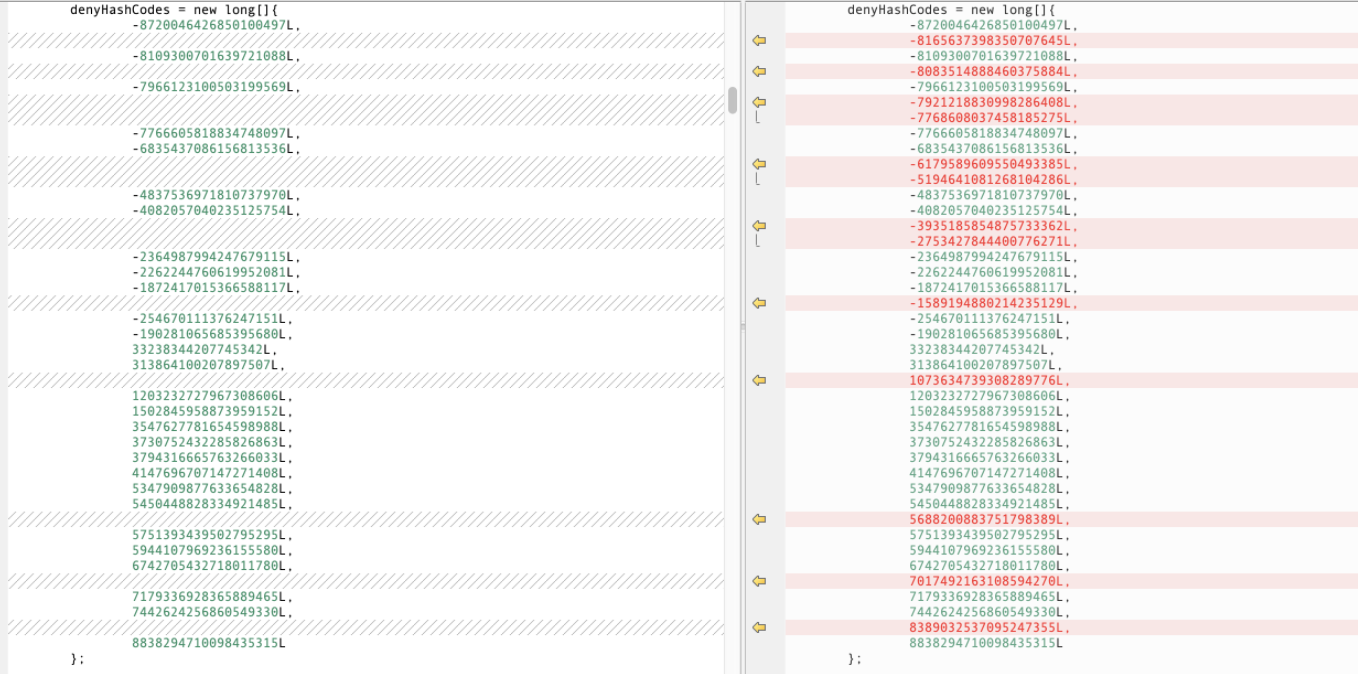The image size is (1358, 674).
Task: Click the left pane's vertical scrollbar thumb
Action: tap(732, 100)
